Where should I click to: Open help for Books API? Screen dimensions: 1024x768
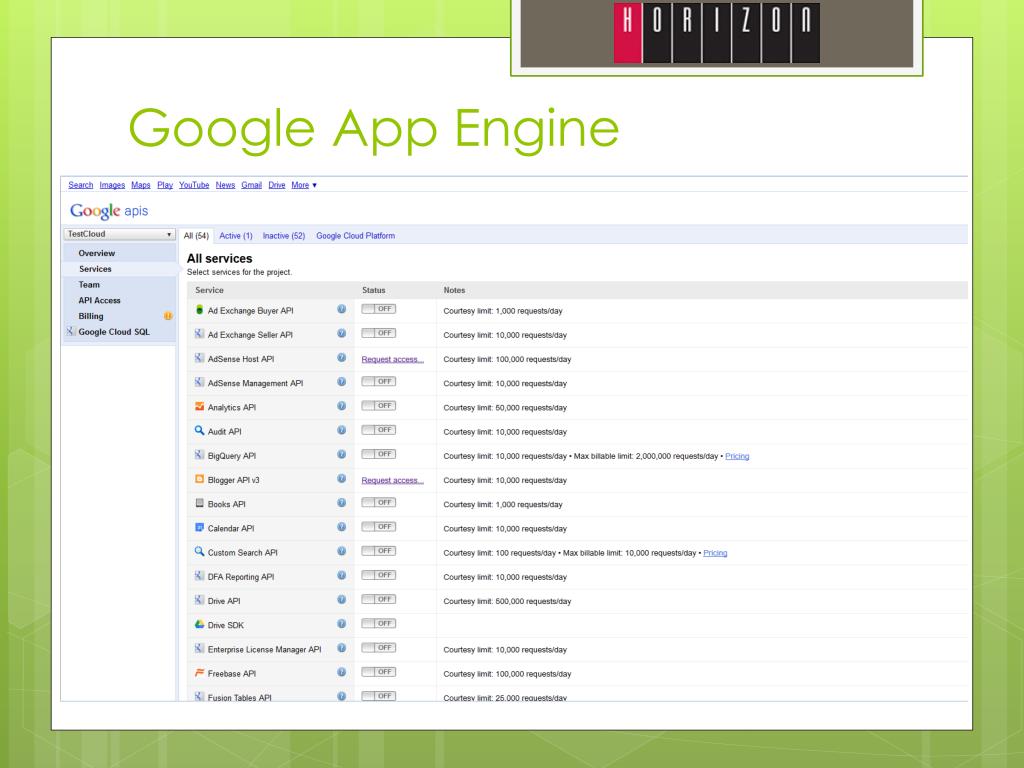tap(342, 502)
